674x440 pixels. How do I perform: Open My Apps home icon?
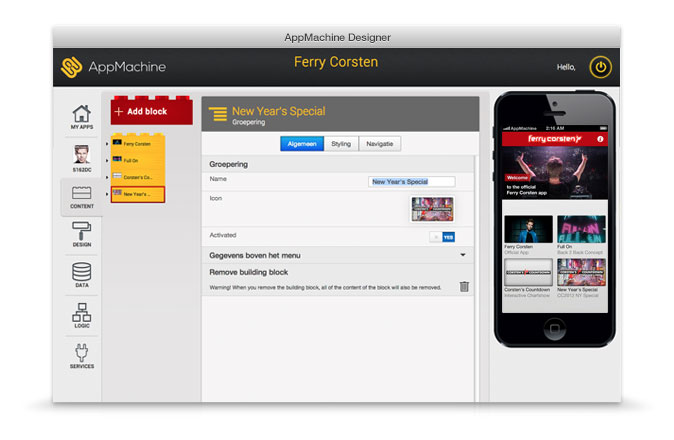(x=82, y=116)
